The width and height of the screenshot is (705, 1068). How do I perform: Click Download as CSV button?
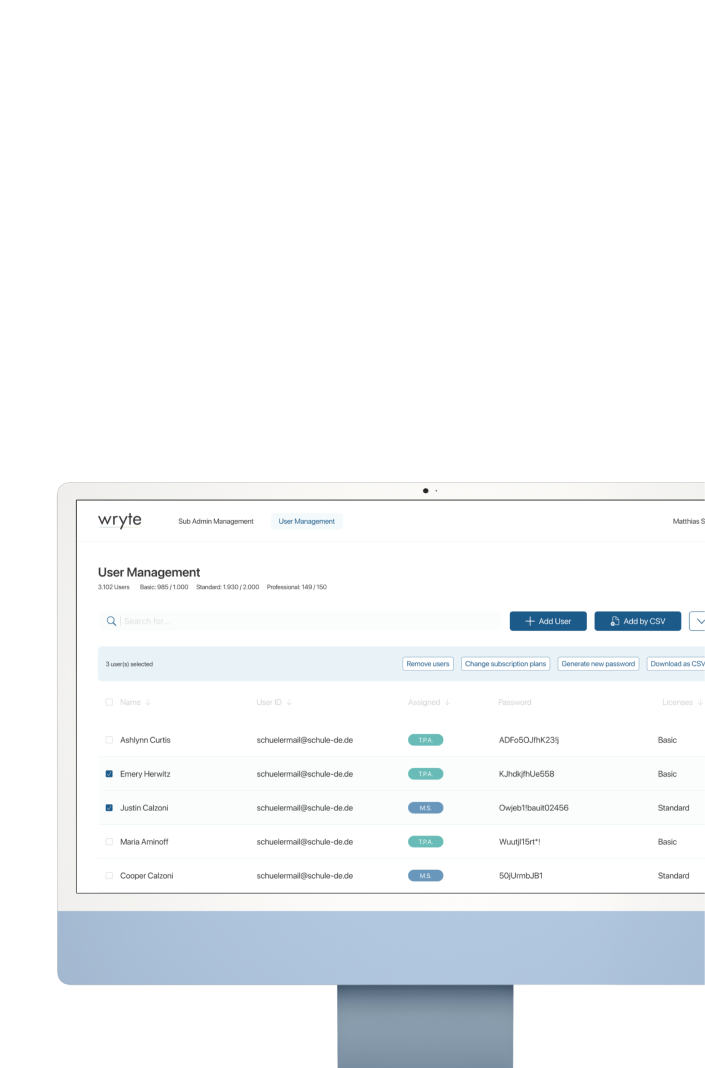676,663
